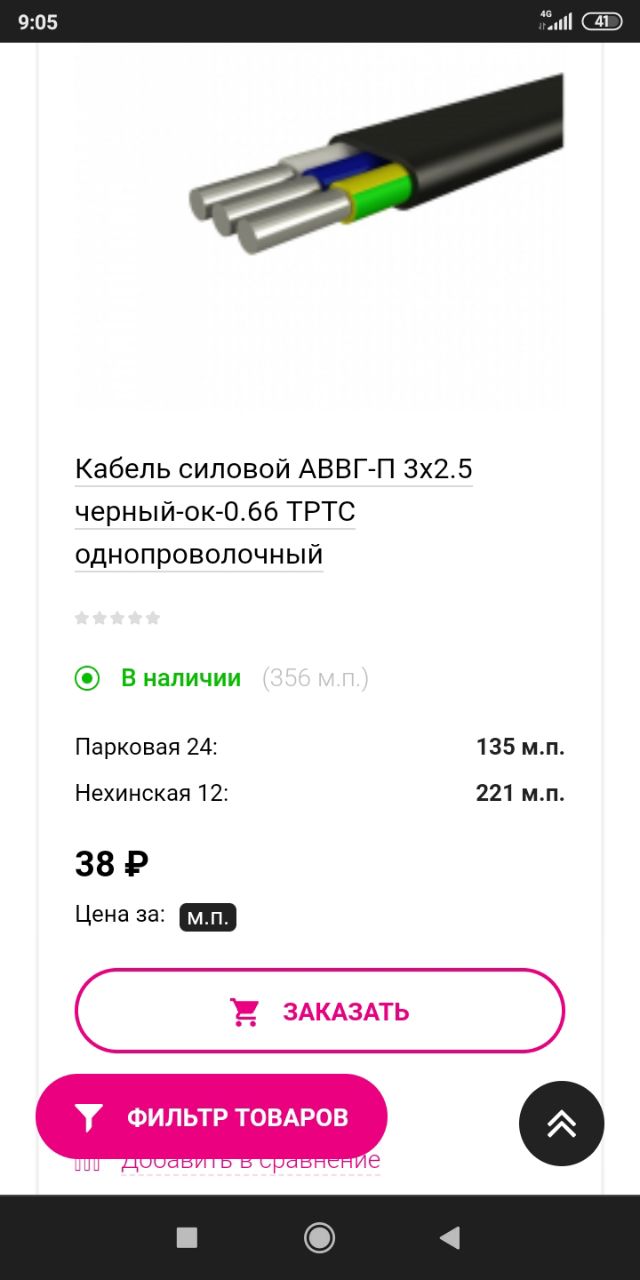This screenshot has height=1280, width=640.
Task: Tap the battery indicator in the status bar
Action: coord(602,21)
